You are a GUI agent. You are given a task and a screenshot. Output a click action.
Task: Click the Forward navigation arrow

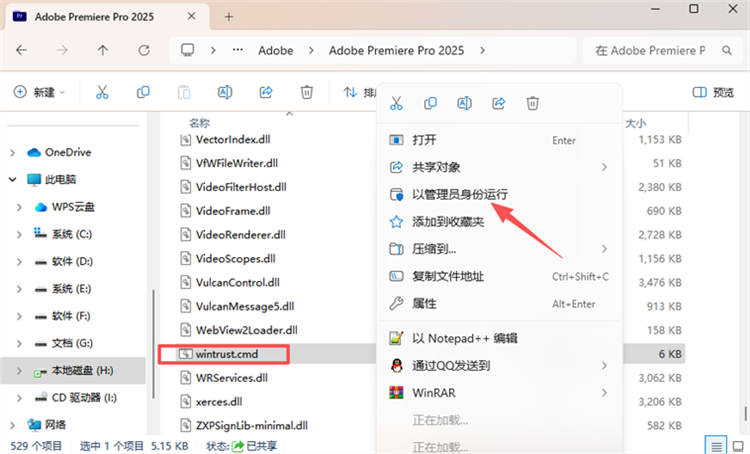click(62, 50)
